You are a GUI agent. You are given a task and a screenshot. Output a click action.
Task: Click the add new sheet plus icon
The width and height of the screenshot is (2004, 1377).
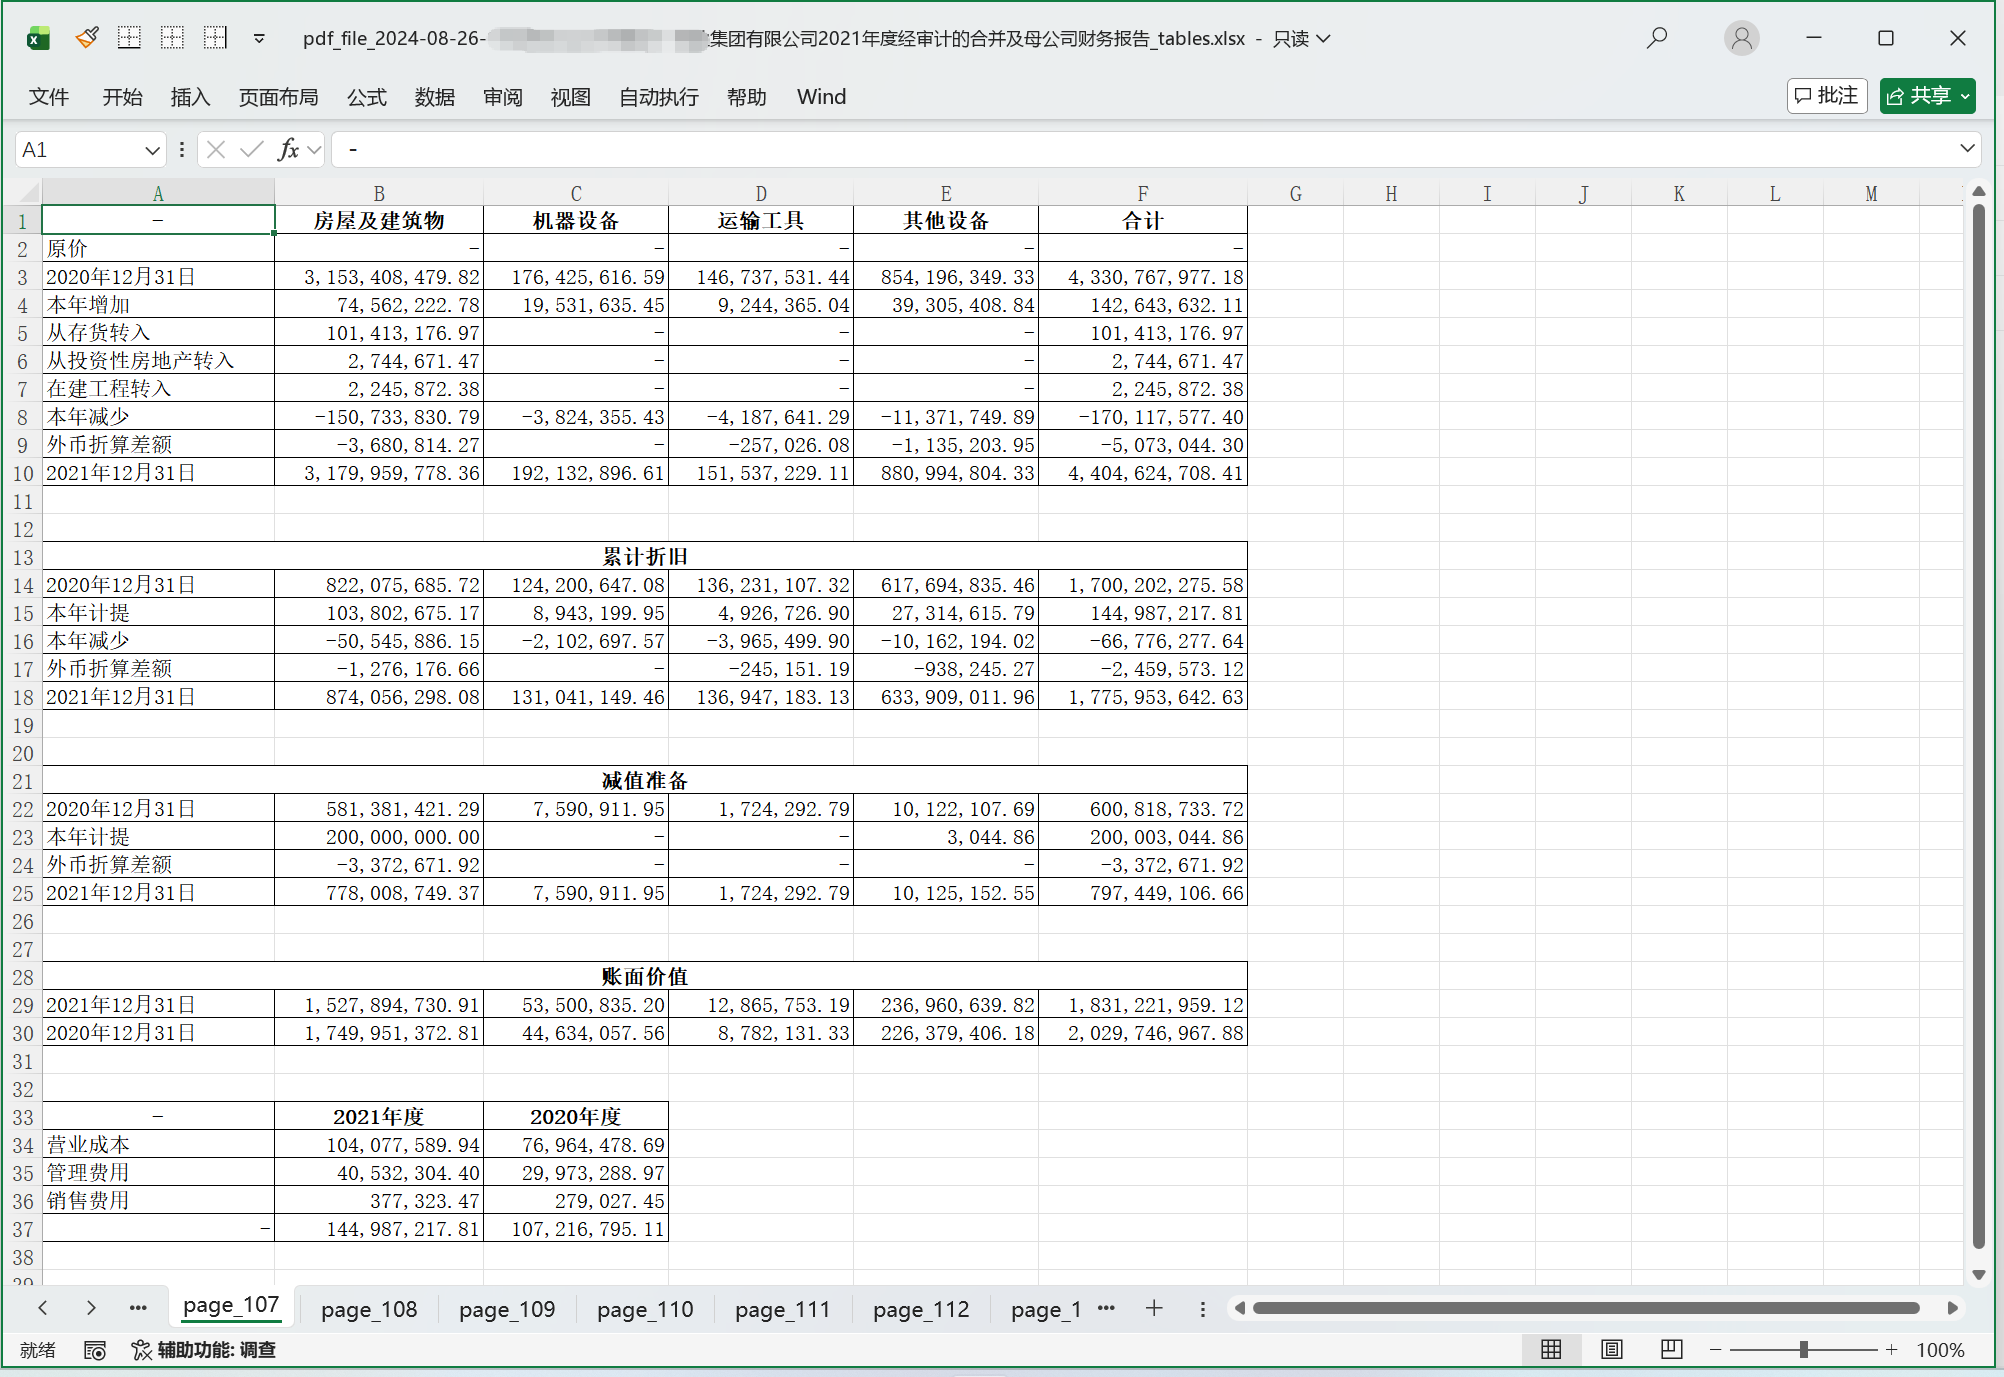1154,1308
